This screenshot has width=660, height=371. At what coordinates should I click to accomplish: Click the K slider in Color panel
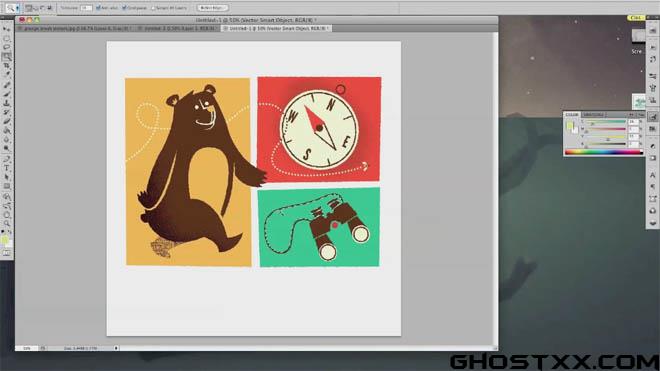[x=605, y=145]
